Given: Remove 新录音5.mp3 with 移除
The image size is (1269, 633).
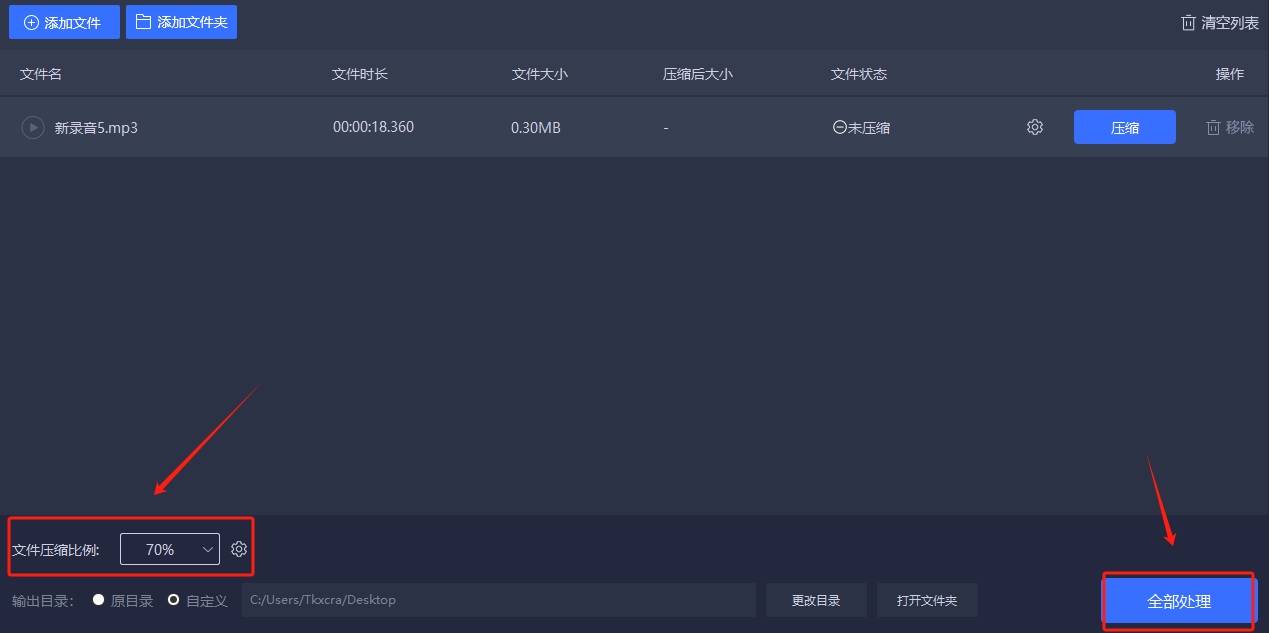Looking at the screenshot, I should pyautogui.click(x=1229, y=127).
